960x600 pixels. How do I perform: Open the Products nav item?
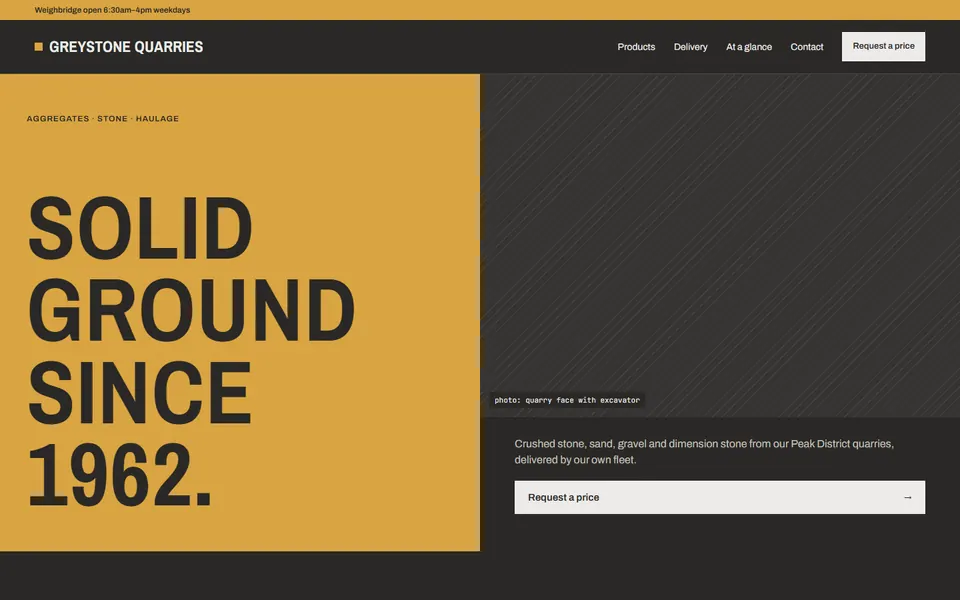tap(636, 47)
